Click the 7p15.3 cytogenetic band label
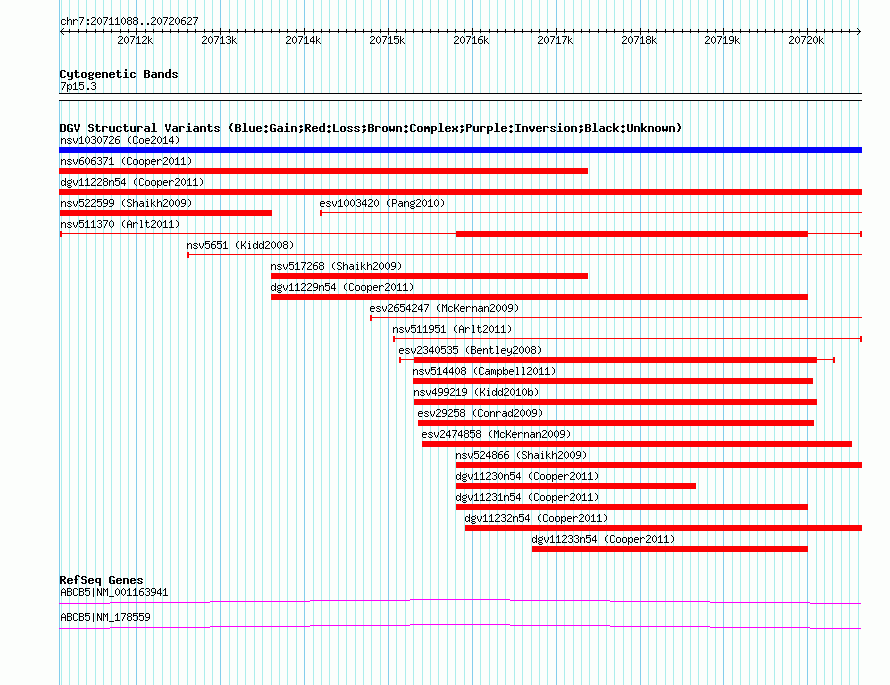The image size is (890, 685). pos(78,86)
